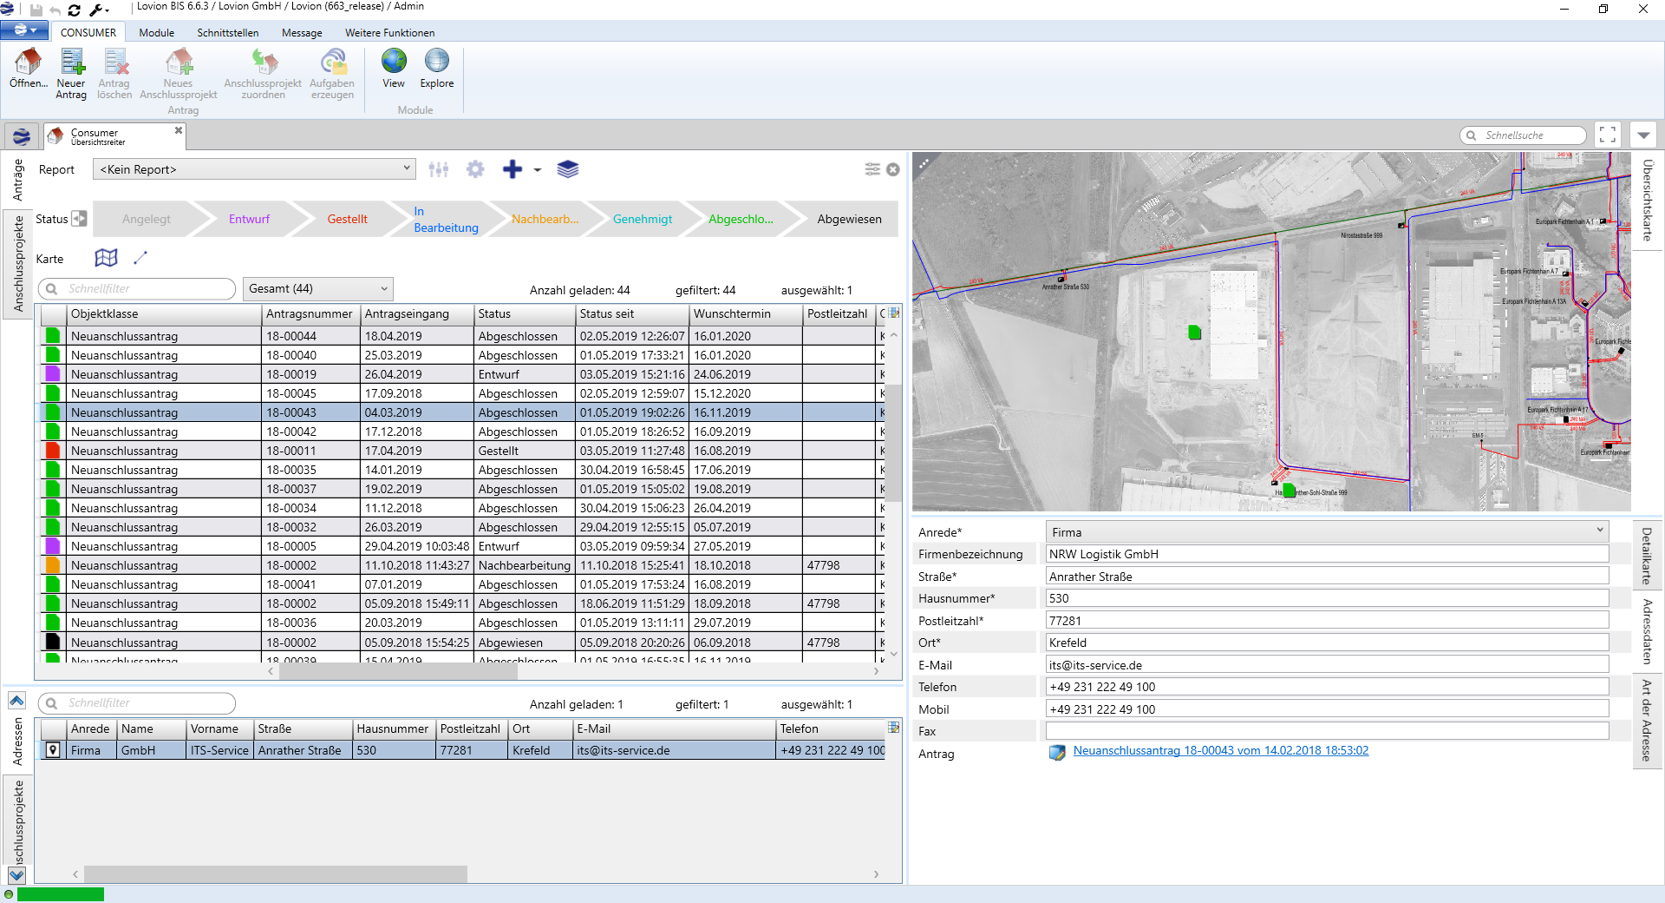Click the Antrag löschen ribbon icon

(x=115, y=62)
